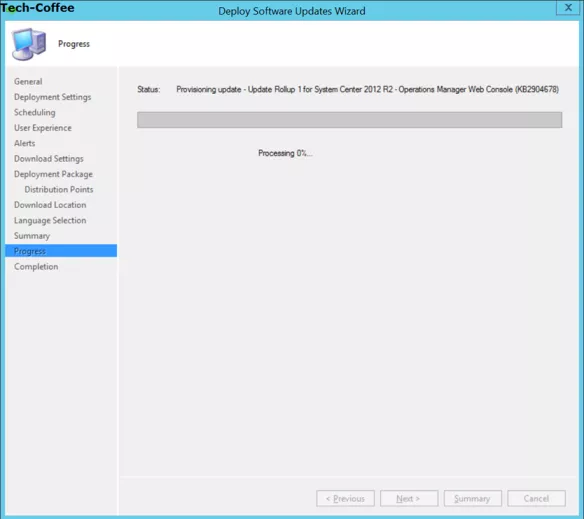Select General step in wizard sidebar
The image size is (584, 519).
pyautogui.click(x=28, y=81)
